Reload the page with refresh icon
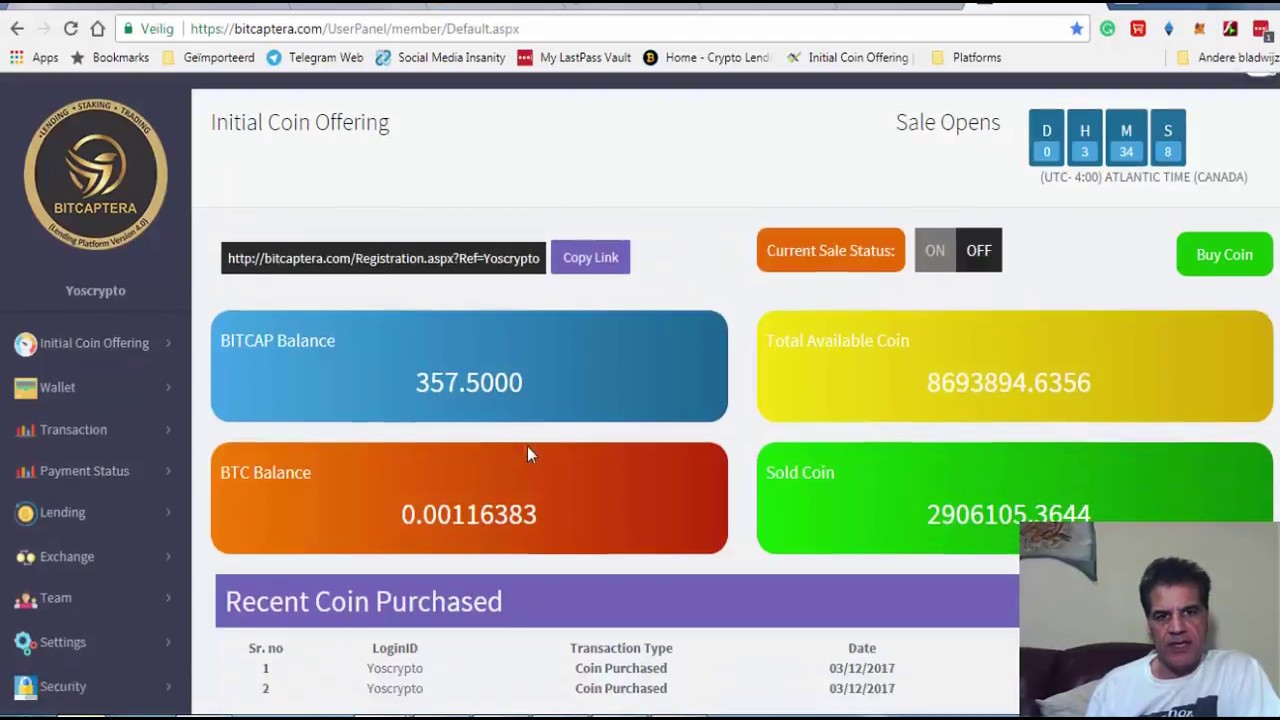The image size is (1280, 720). tap(70, 29)
